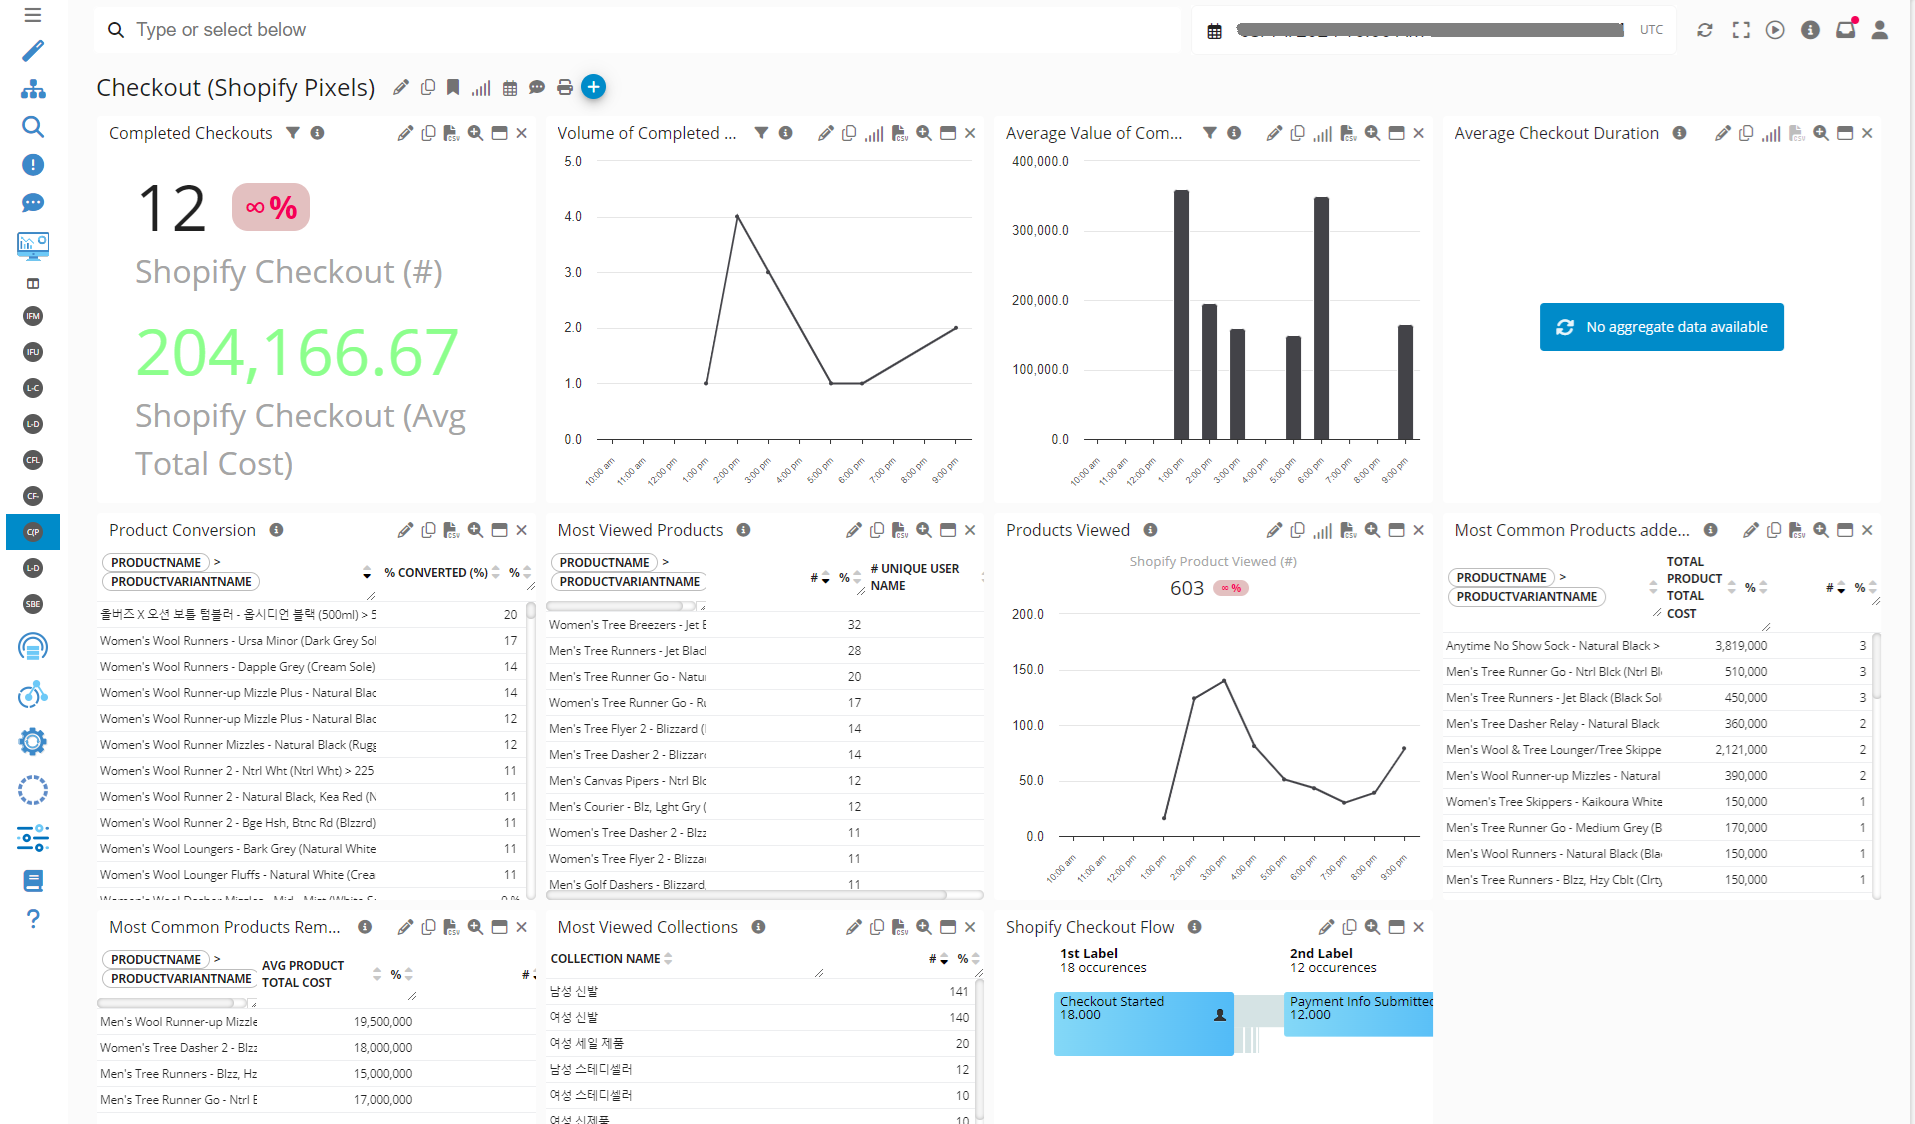This screenshot has width=1915, height=1124.
Task: Enter fullscreen mode from top bar
Action: [x=1741, y=30]
